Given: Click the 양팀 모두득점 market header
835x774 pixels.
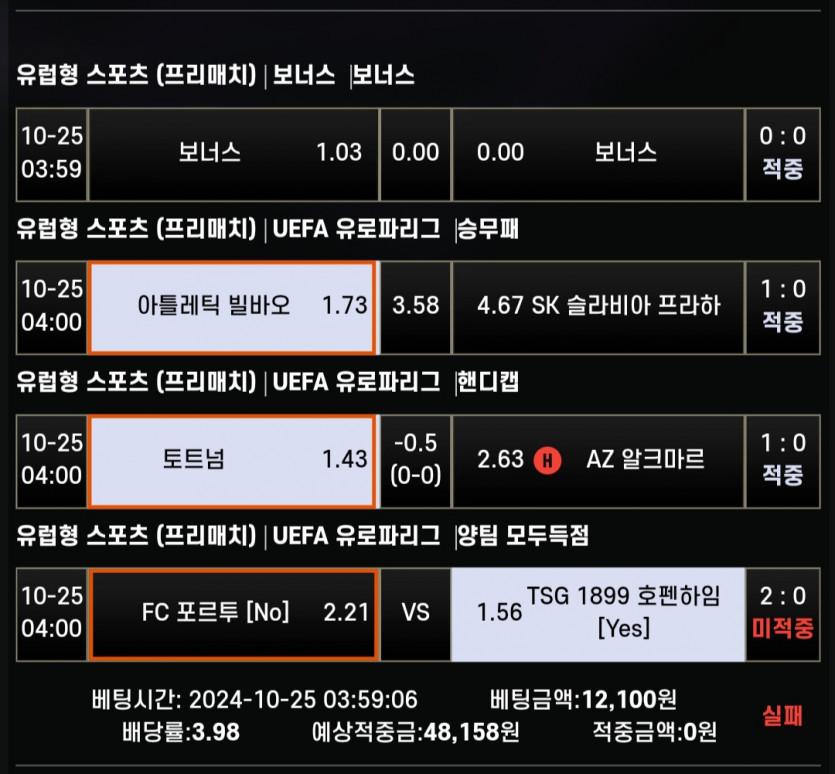Looking at the screenshot, I should (522, 536).
